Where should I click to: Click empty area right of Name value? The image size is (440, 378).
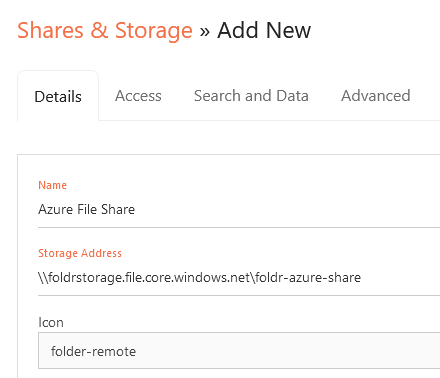pyautogui.click(x=287, y=210)
